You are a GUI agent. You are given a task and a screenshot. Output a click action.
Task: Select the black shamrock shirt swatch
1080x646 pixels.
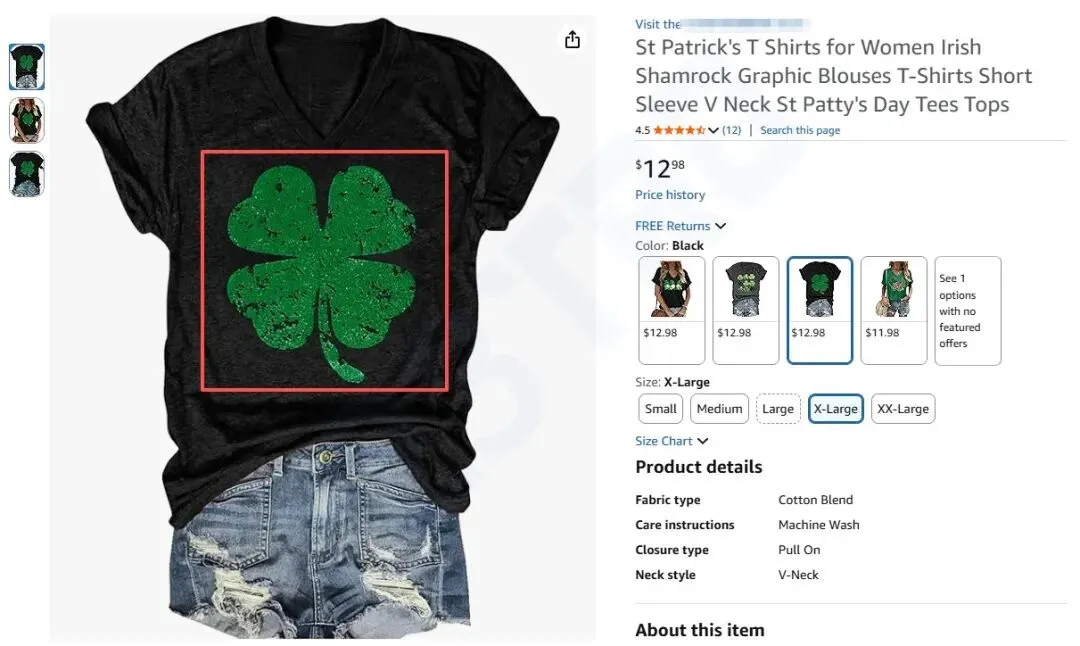[820, 310]
